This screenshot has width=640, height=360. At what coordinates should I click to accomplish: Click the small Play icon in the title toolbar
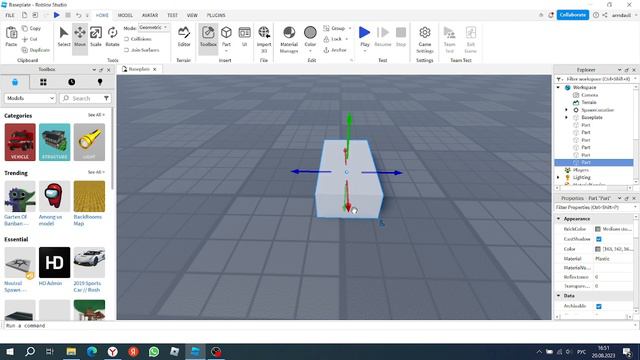click(57, 15)
